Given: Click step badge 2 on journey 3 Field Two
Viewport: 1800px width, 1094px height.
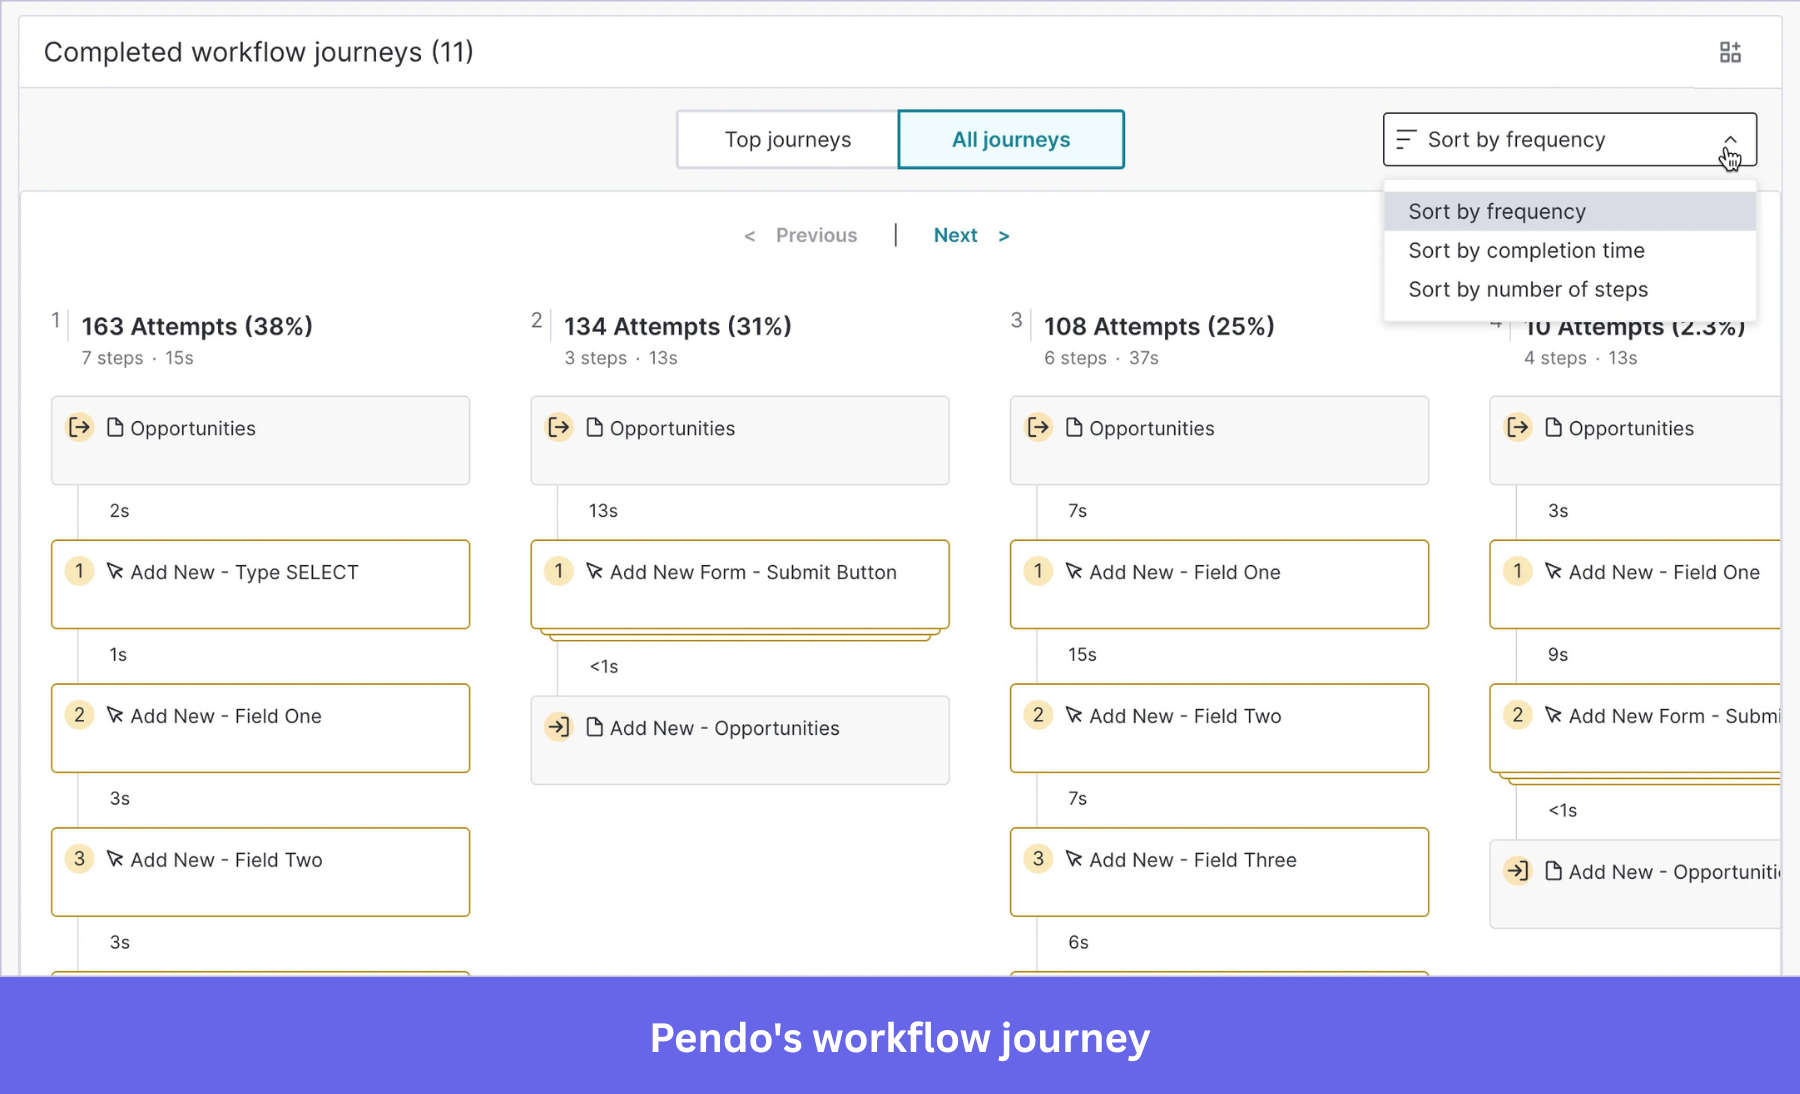Looking at the screenshot, I should [1038, 715].
